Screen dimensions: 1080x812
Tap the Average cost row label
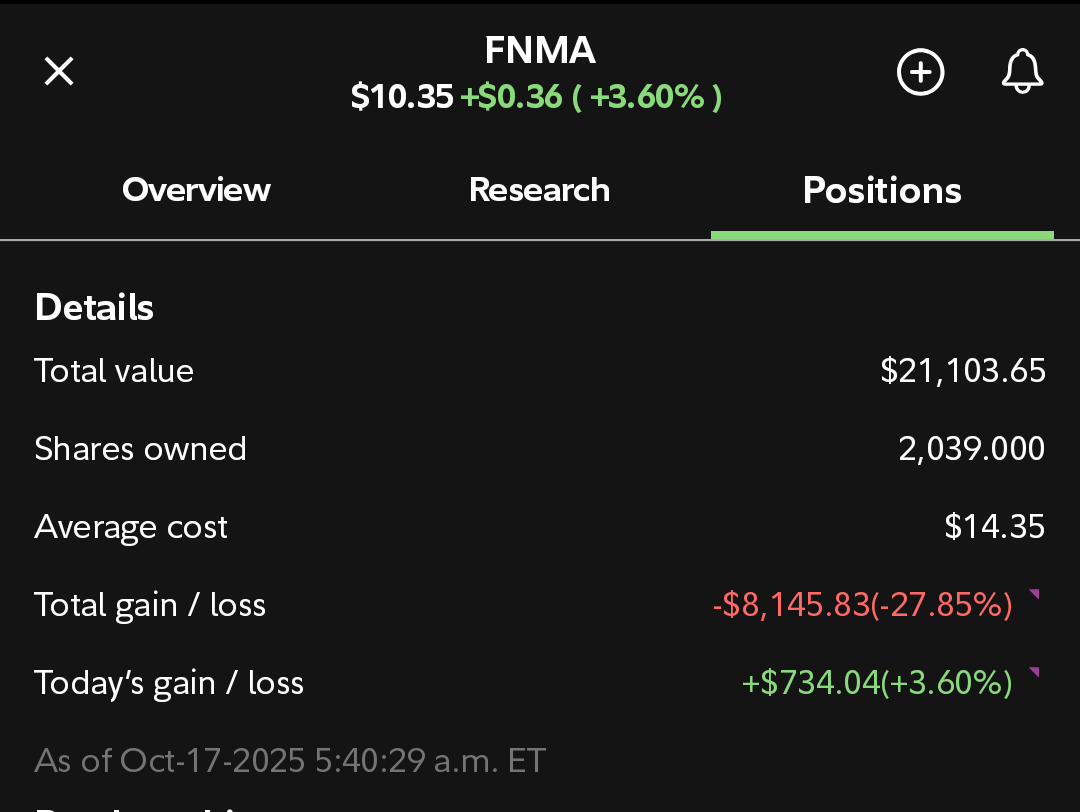pos(131,527)
